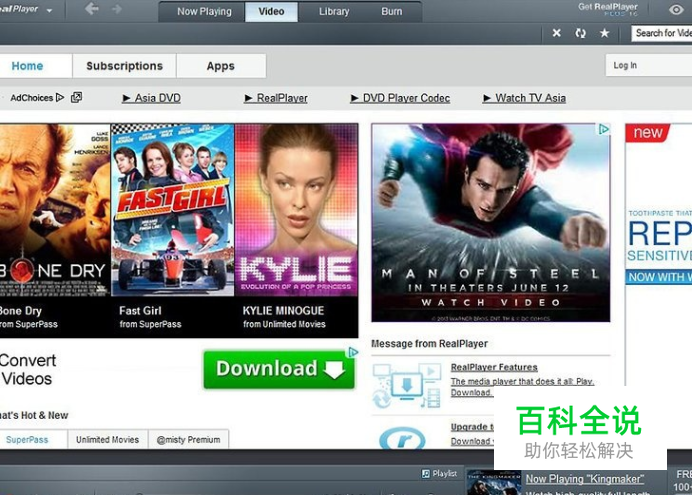This screenshot has height=495, width=692.
Task: Click the Fast Girl title text
Action: coord(140,311)
